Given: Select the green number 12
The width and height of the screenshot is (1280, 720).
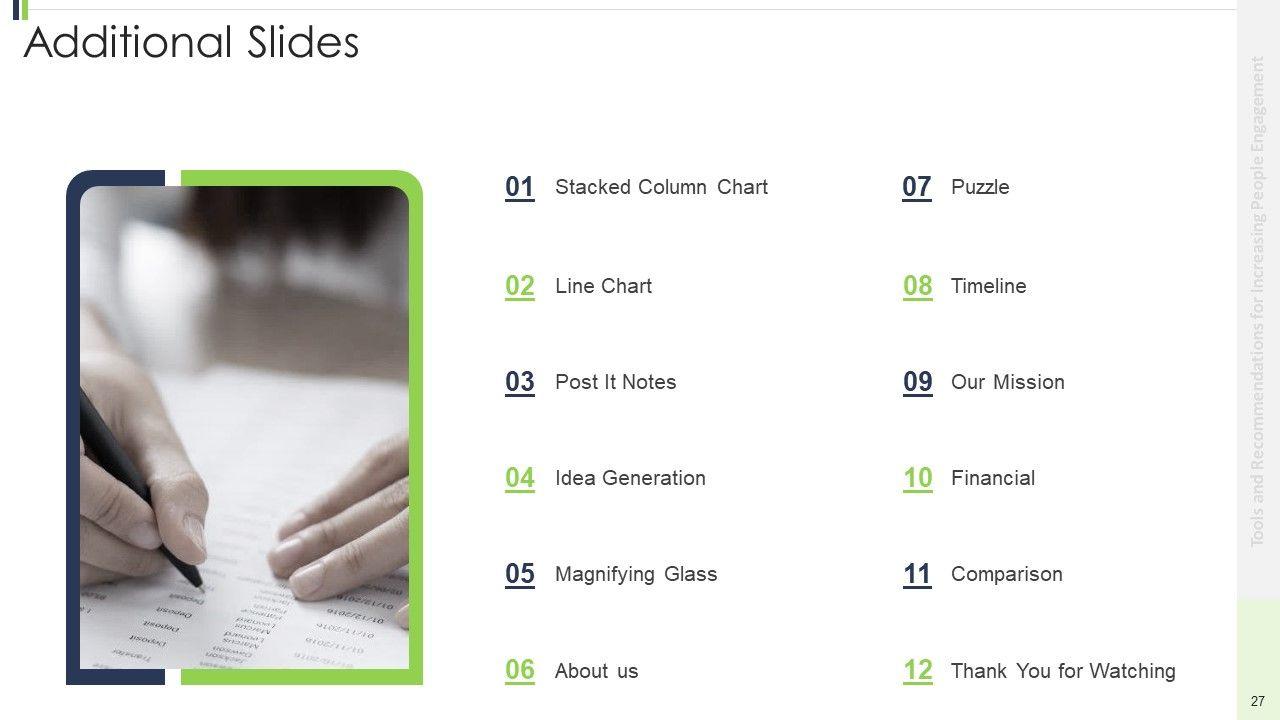Looking at the screenshot, I should [x=917, y=670].
